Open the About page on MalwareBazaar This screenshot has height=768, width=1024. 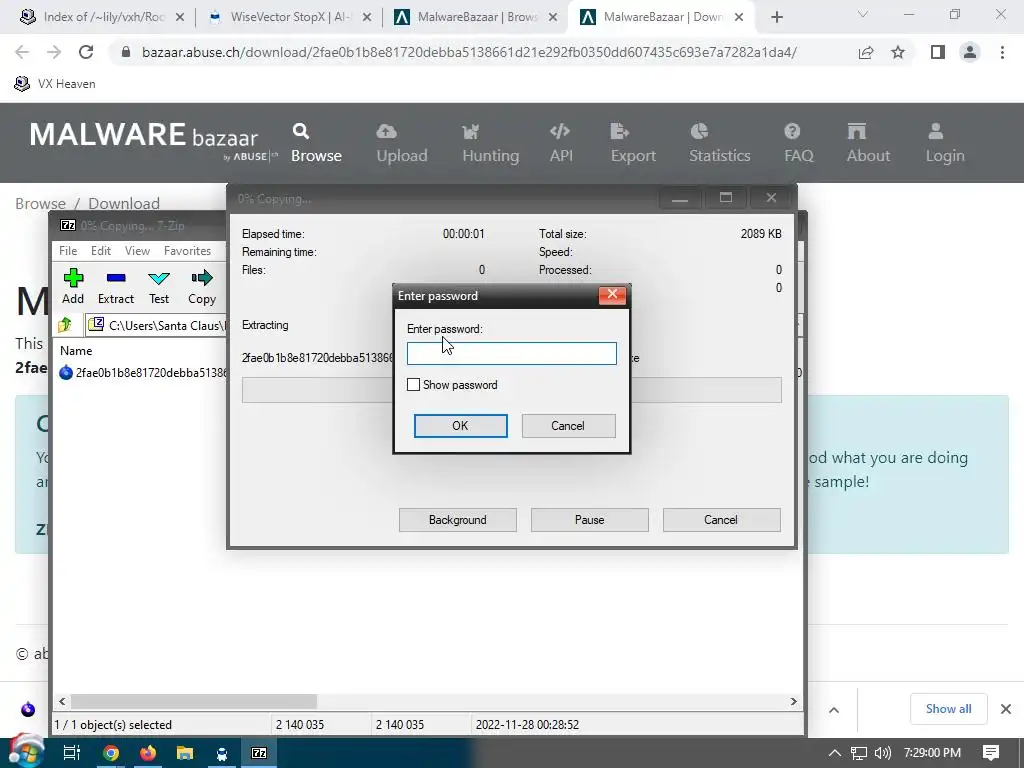[868, 143]
